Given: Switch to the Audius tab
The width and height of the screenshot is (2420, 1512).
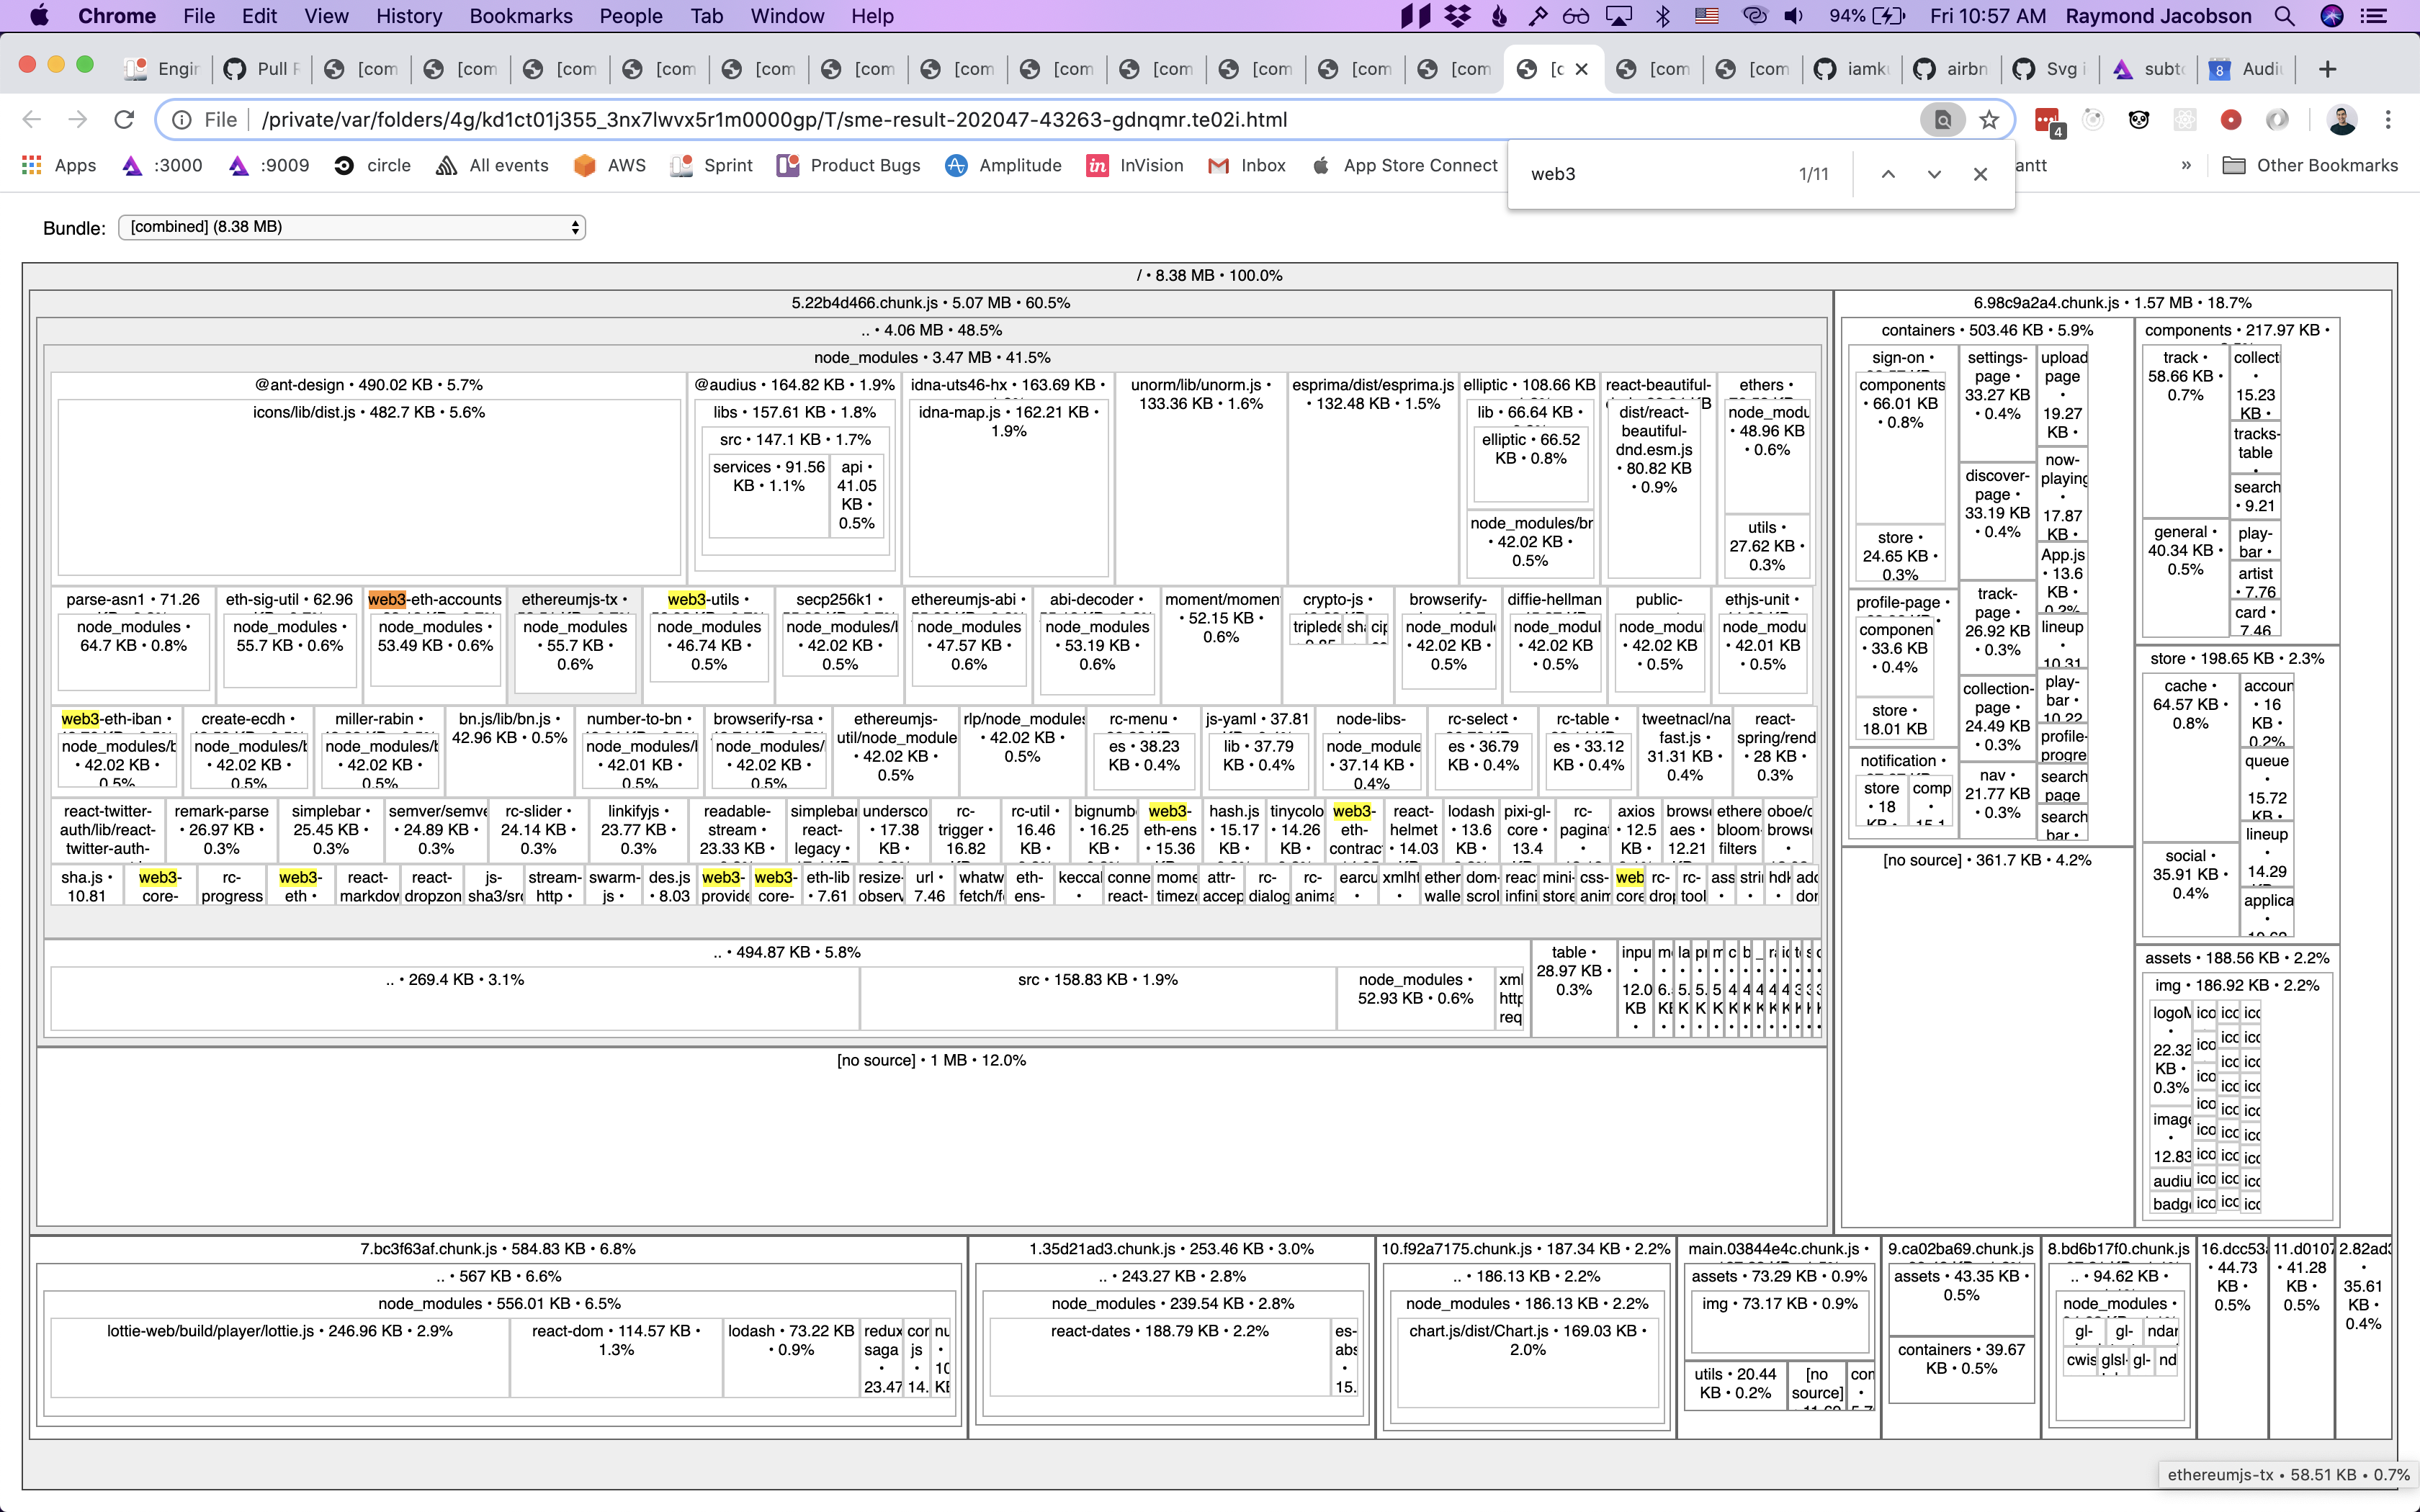Looking at the screenshot, I should [x=2247, y=69].
